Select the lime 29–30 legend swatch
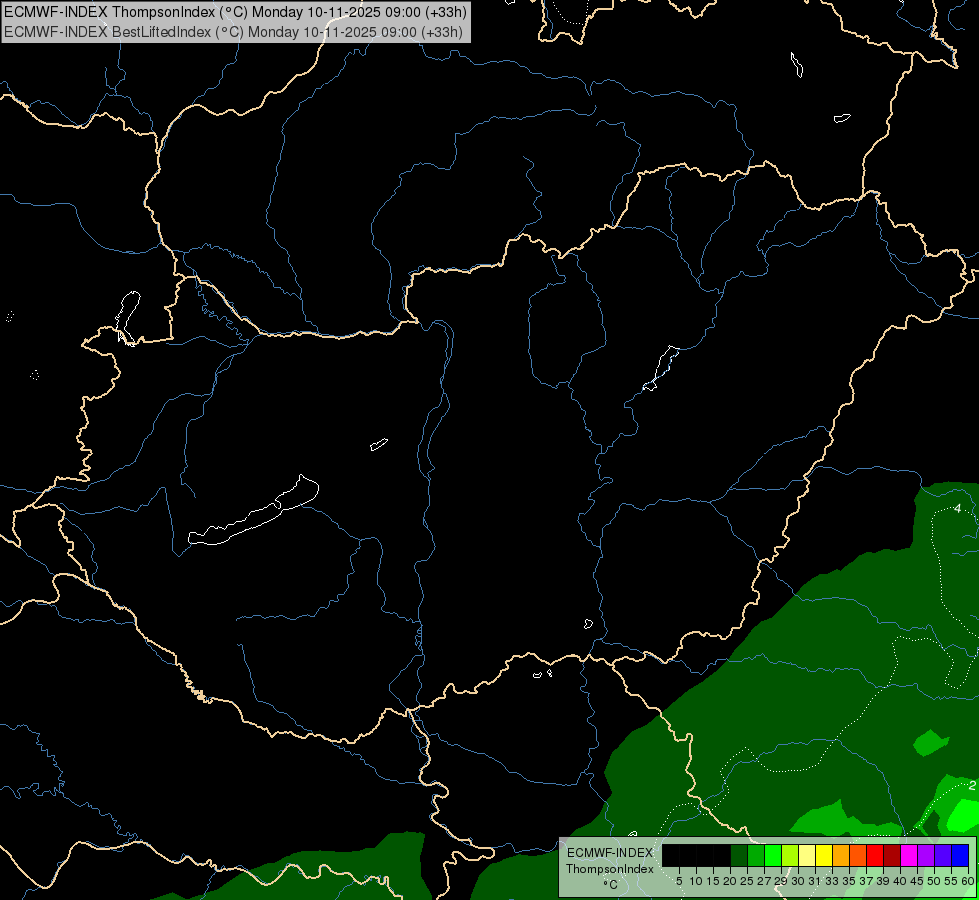 tap(790, 855)
